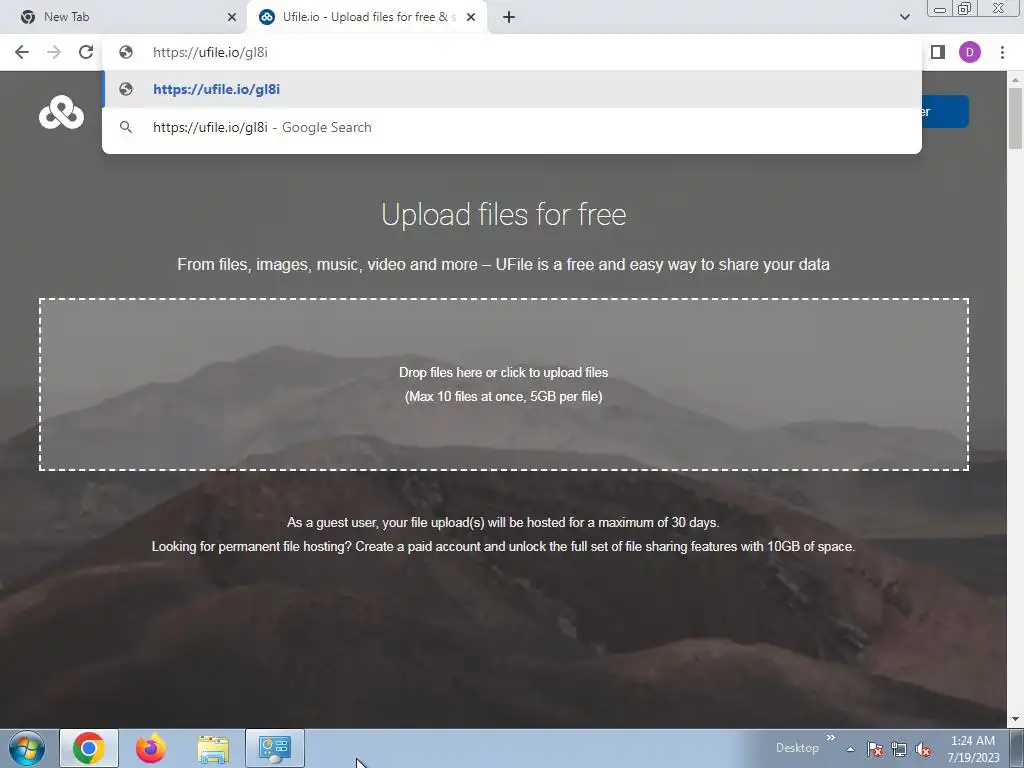Viewport: 1024px width, 768px height.
Task: Click the scrollbar up arrow
Action: [1015, 80]
